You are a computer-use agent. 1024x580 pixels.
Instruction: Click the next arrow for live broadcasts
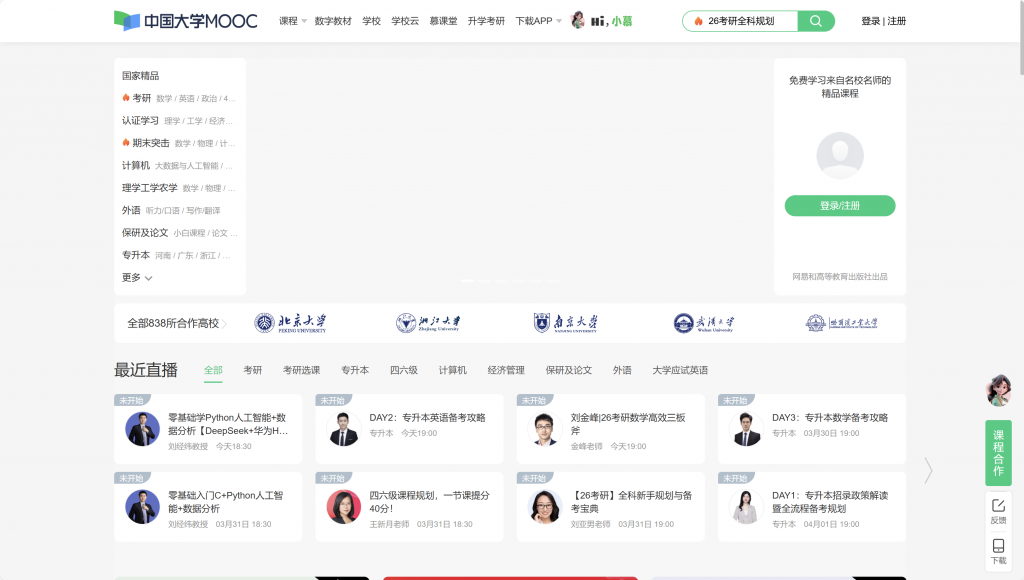pyautogui.click(x=928, y=470)
